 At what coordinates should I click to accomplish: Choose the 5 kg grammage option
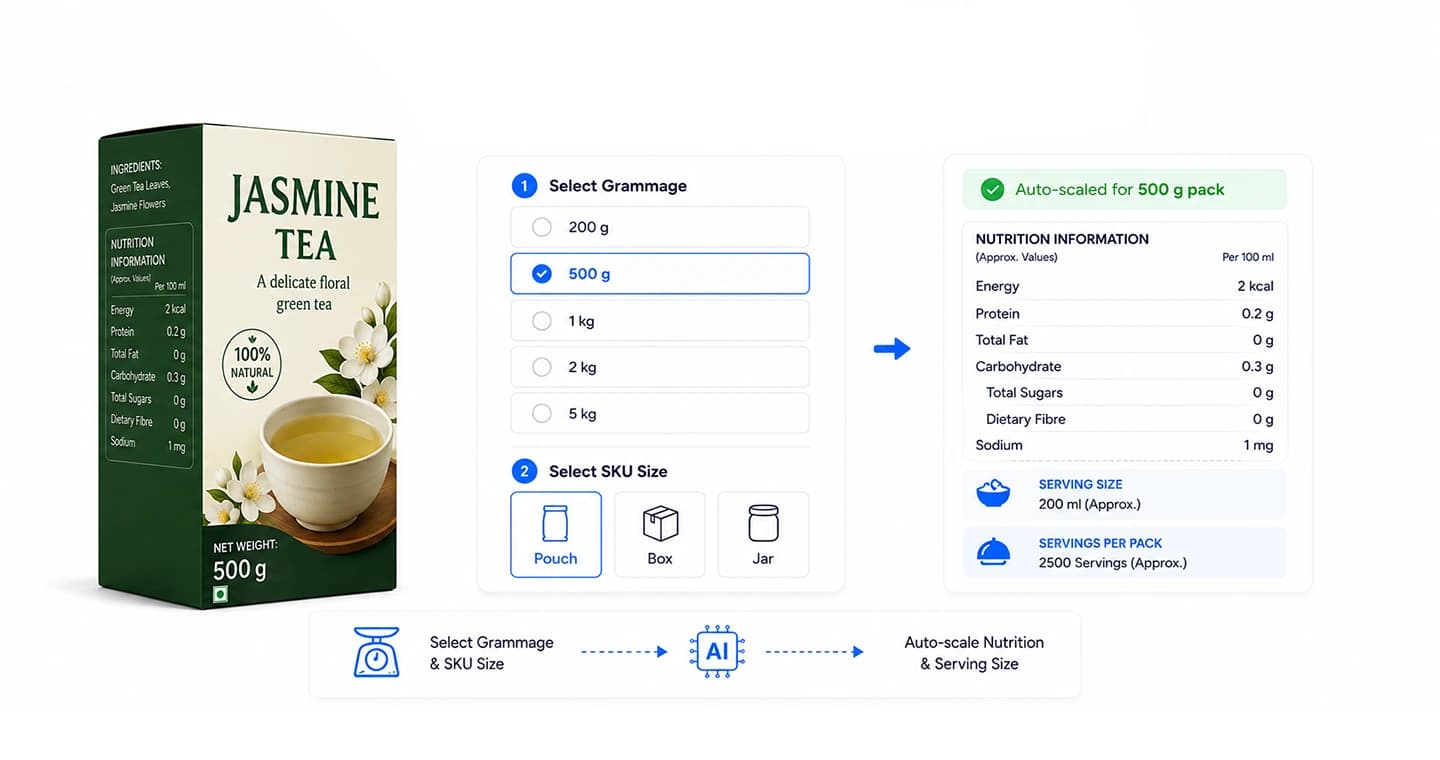click(660, 413)
